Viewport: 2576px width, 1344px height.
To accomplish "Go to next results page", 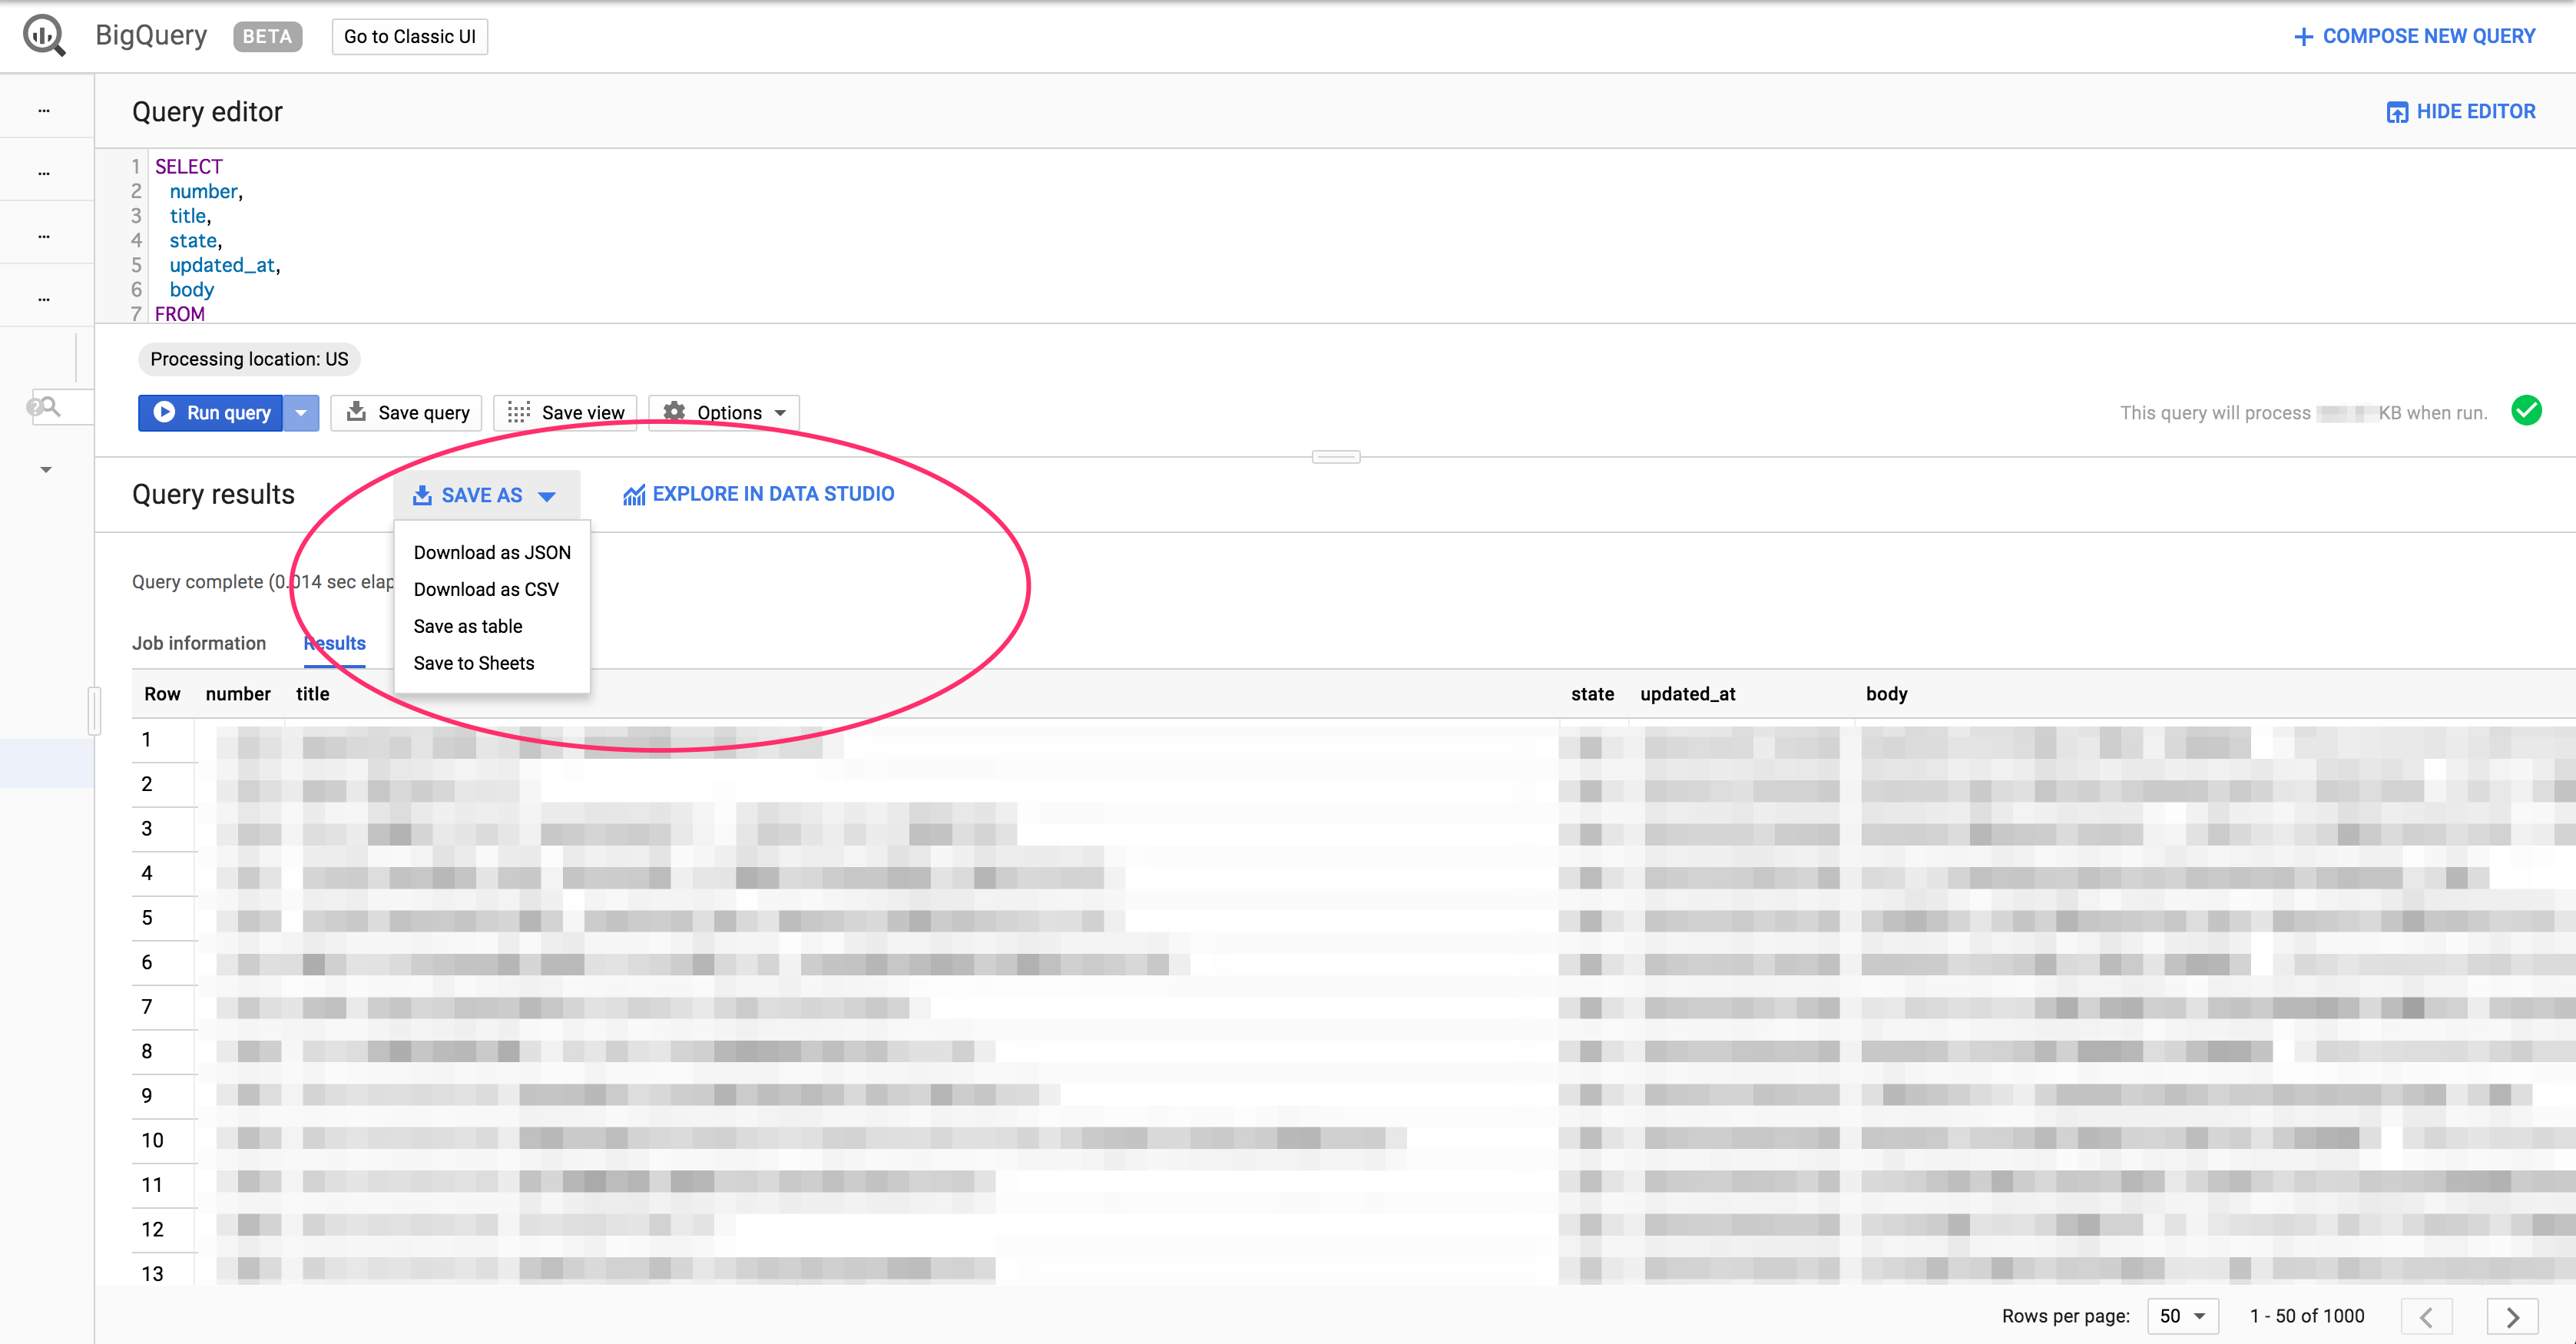I will click(2512, 1316).
